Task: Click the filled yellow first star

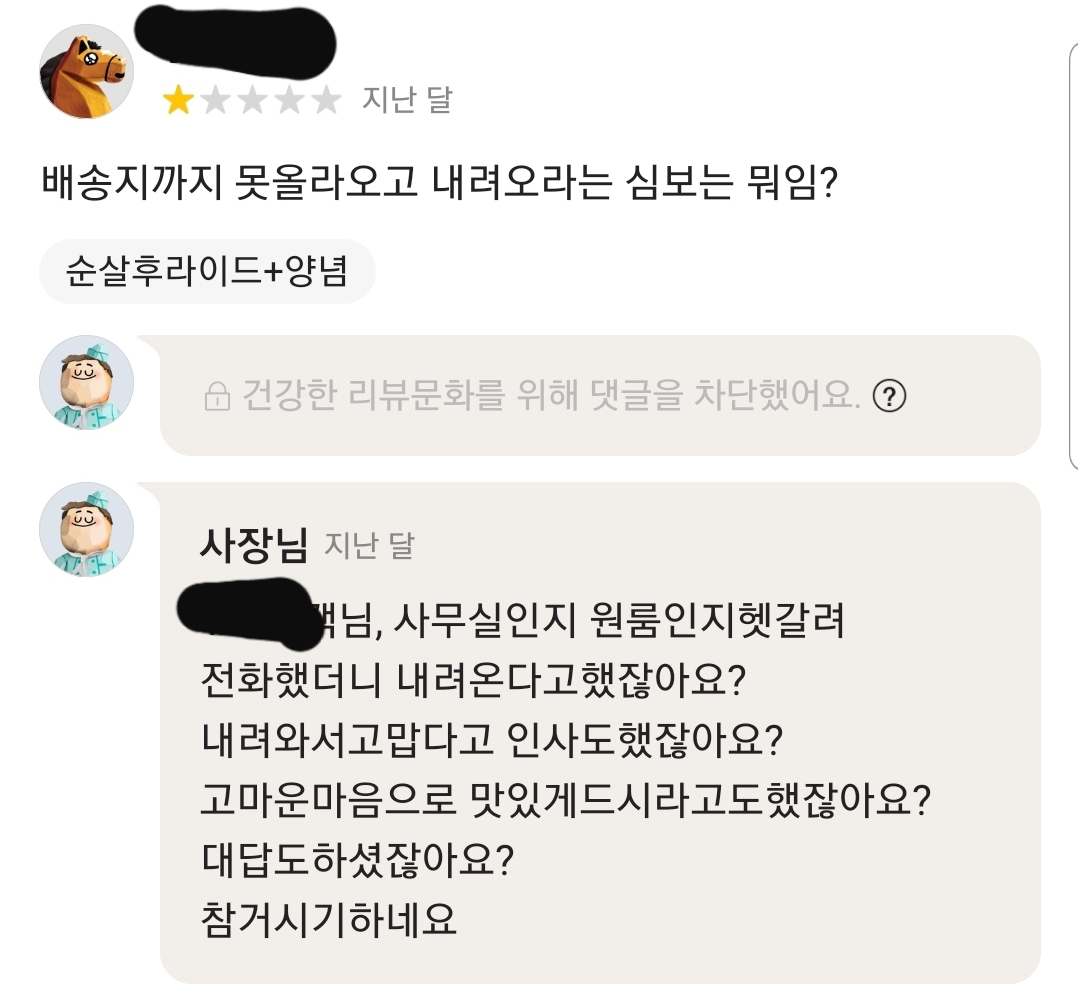Action: tap(178, 100)
